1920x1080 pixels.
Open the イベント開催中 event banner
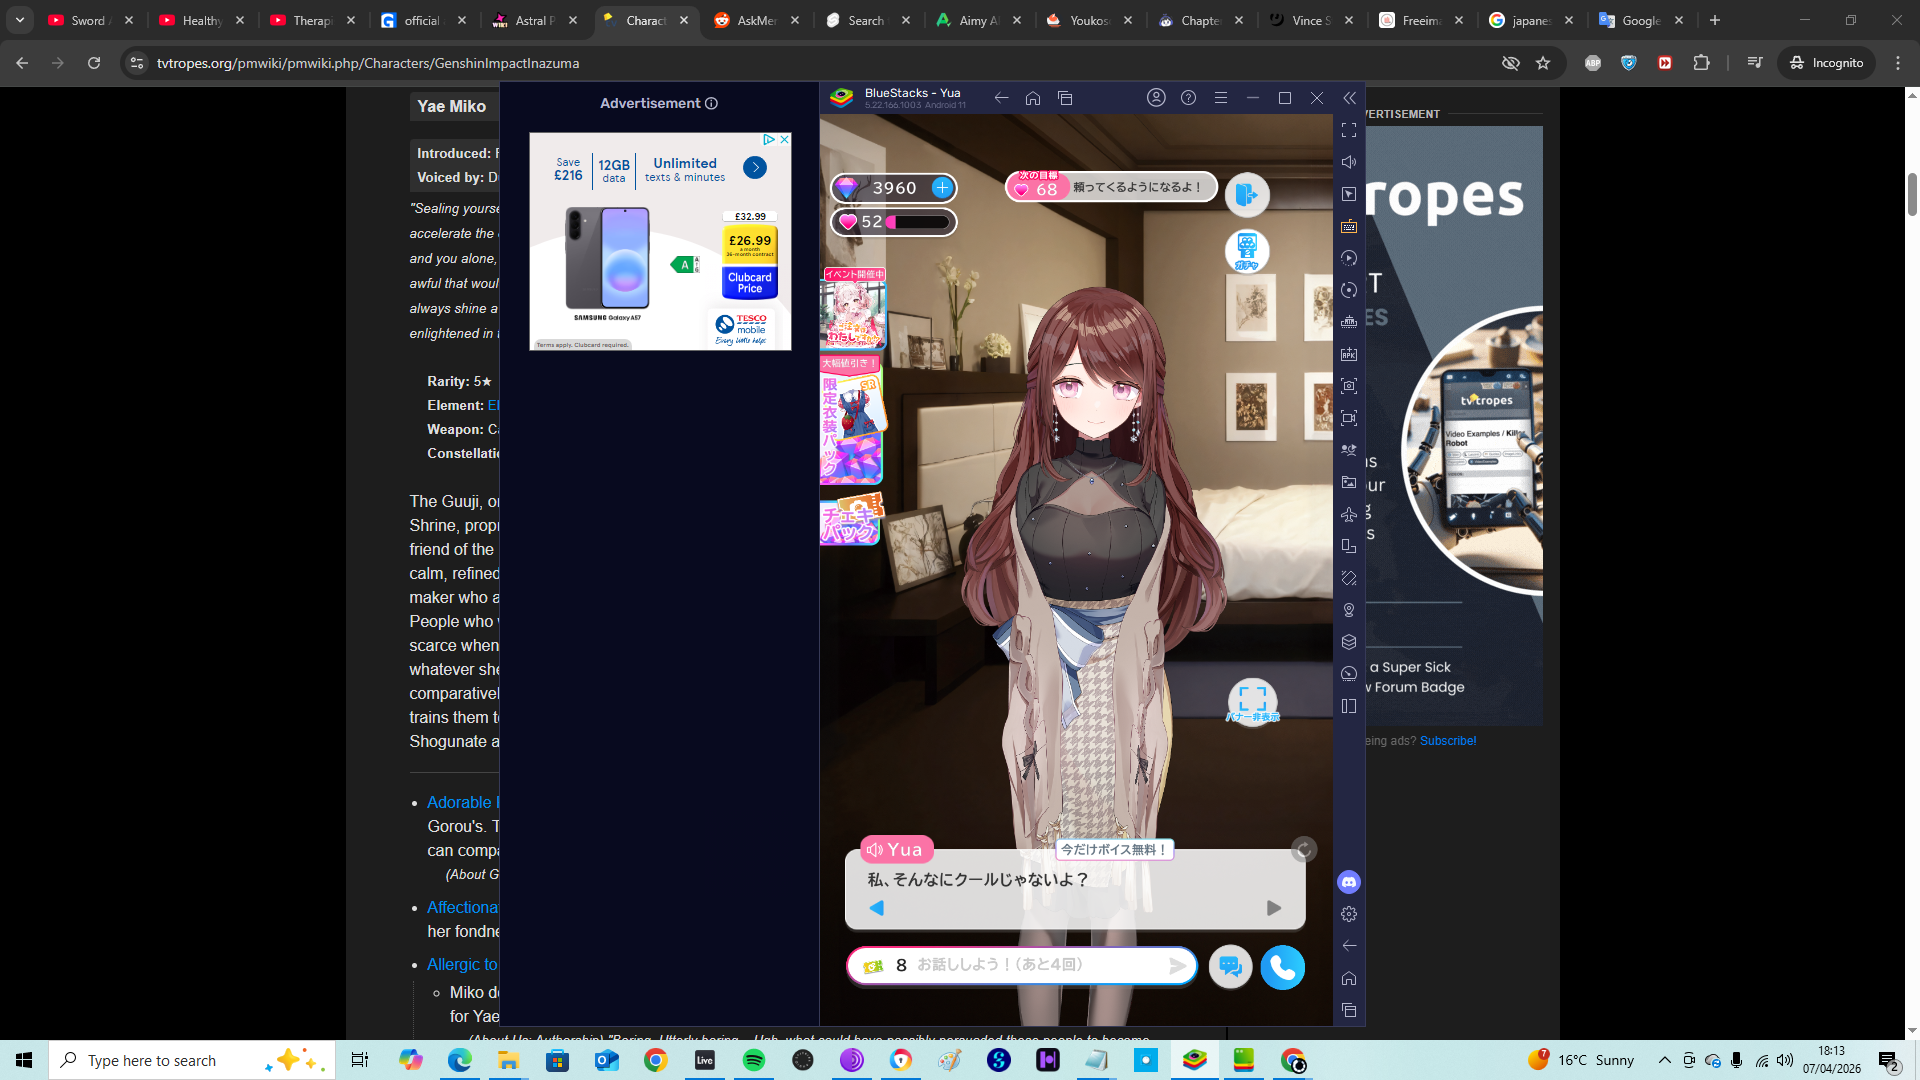click(x=854, y=308)
